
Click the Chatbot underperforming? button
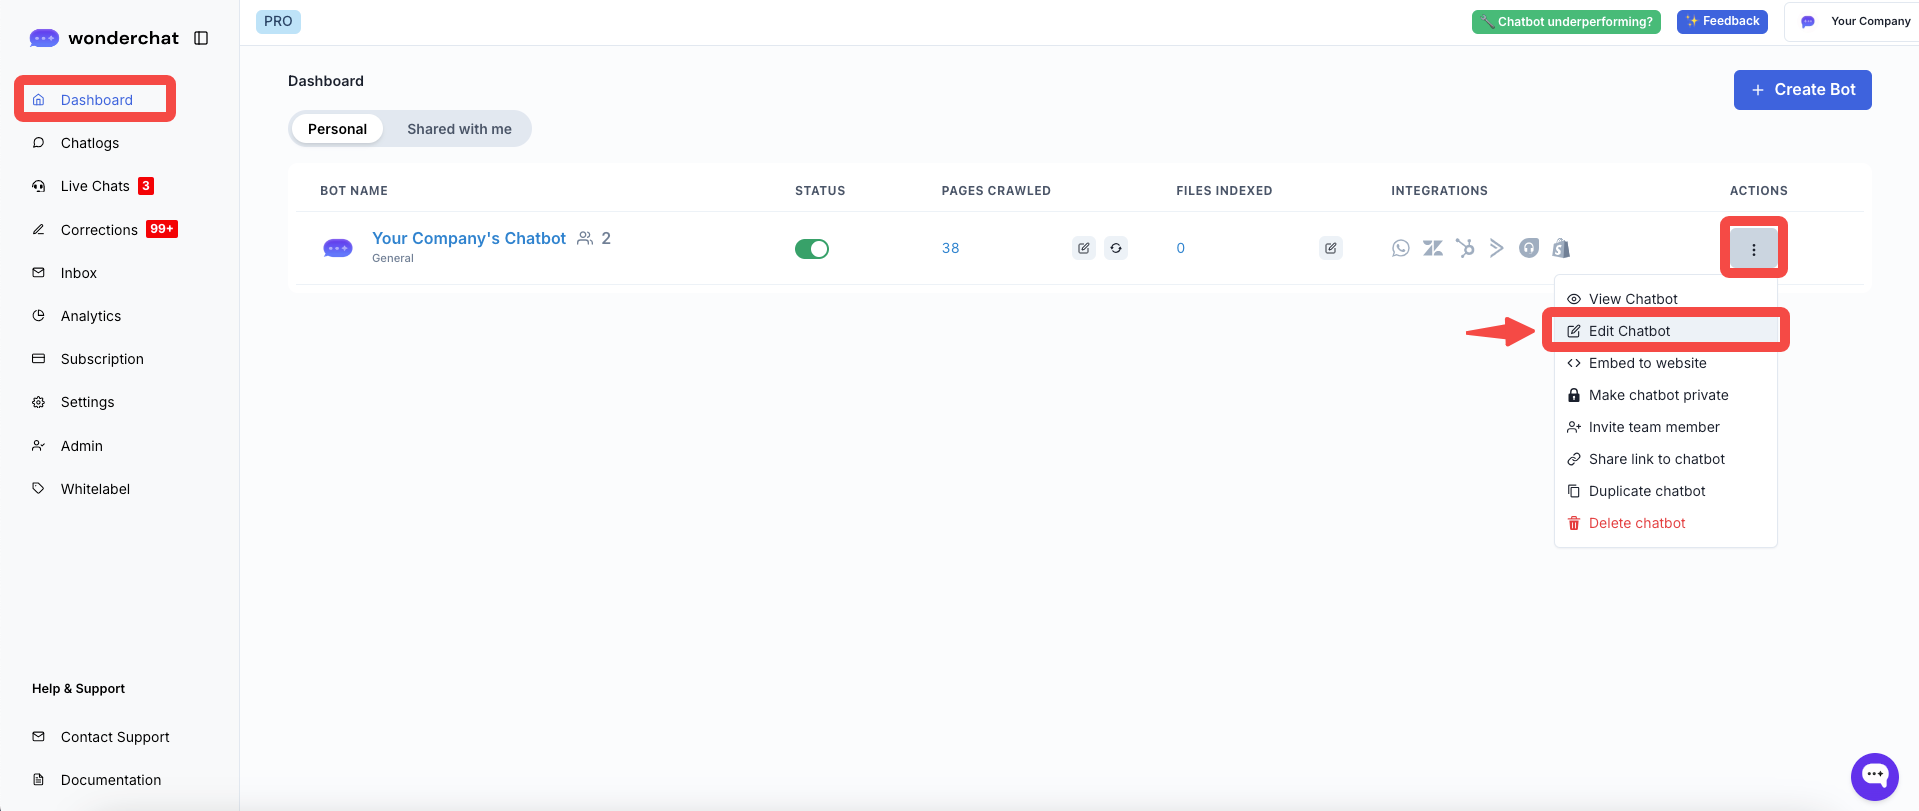[1566, 22]
